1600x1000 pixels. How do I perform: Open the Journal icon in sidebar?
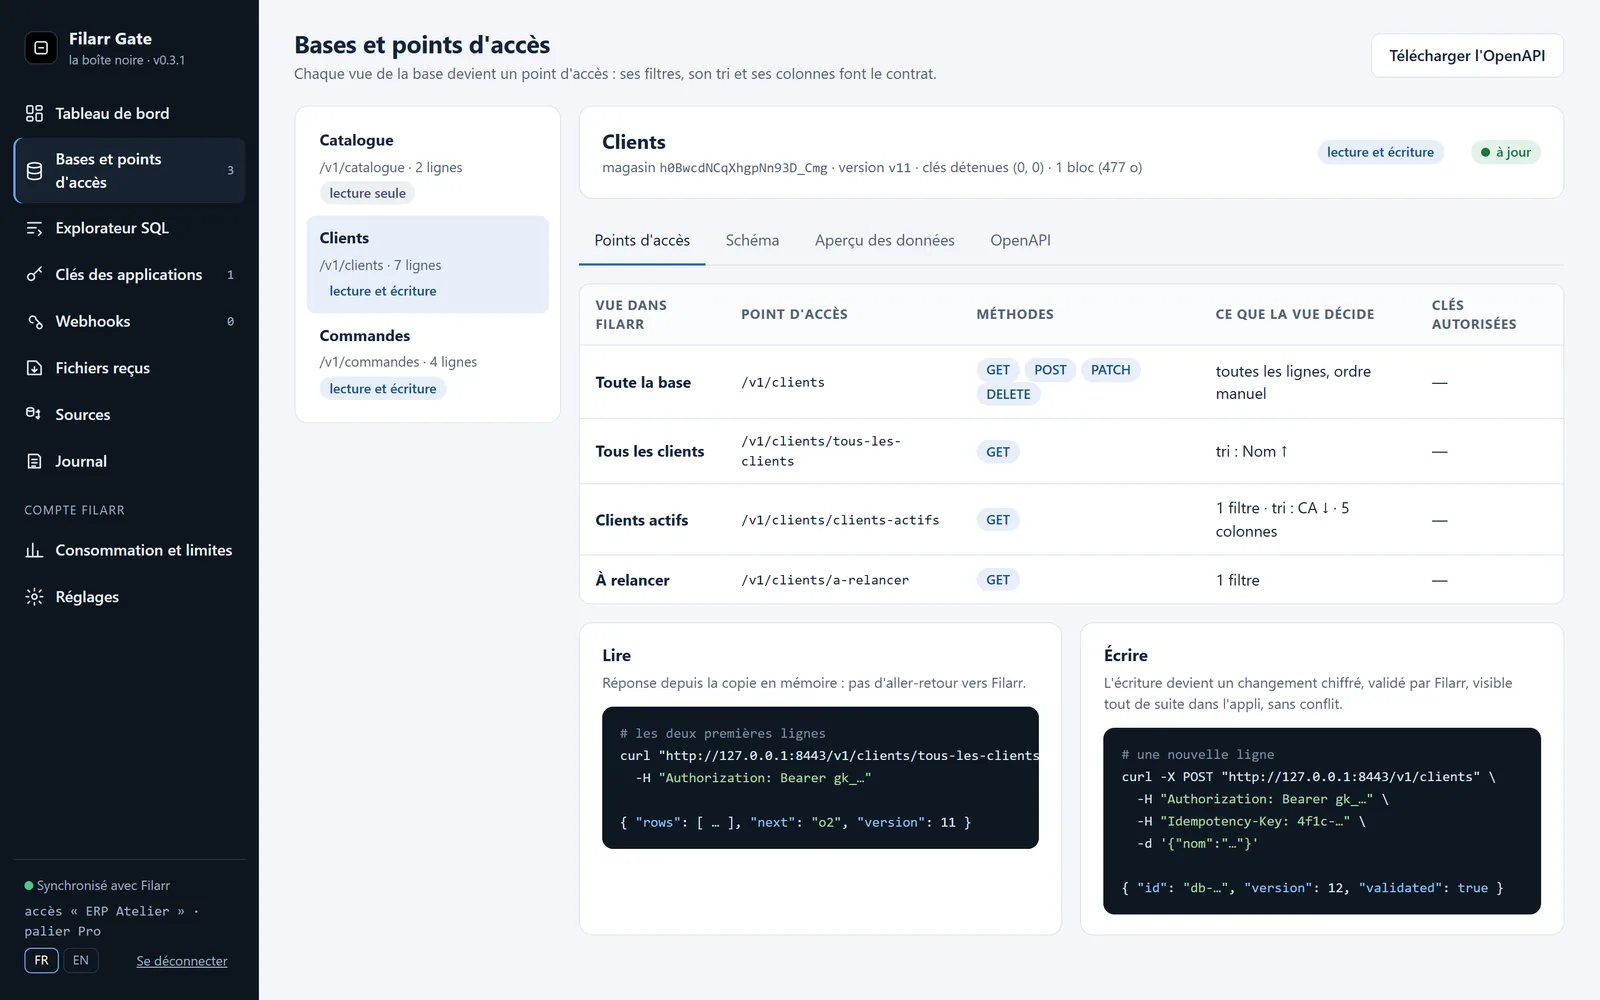(x=34, y=461)
